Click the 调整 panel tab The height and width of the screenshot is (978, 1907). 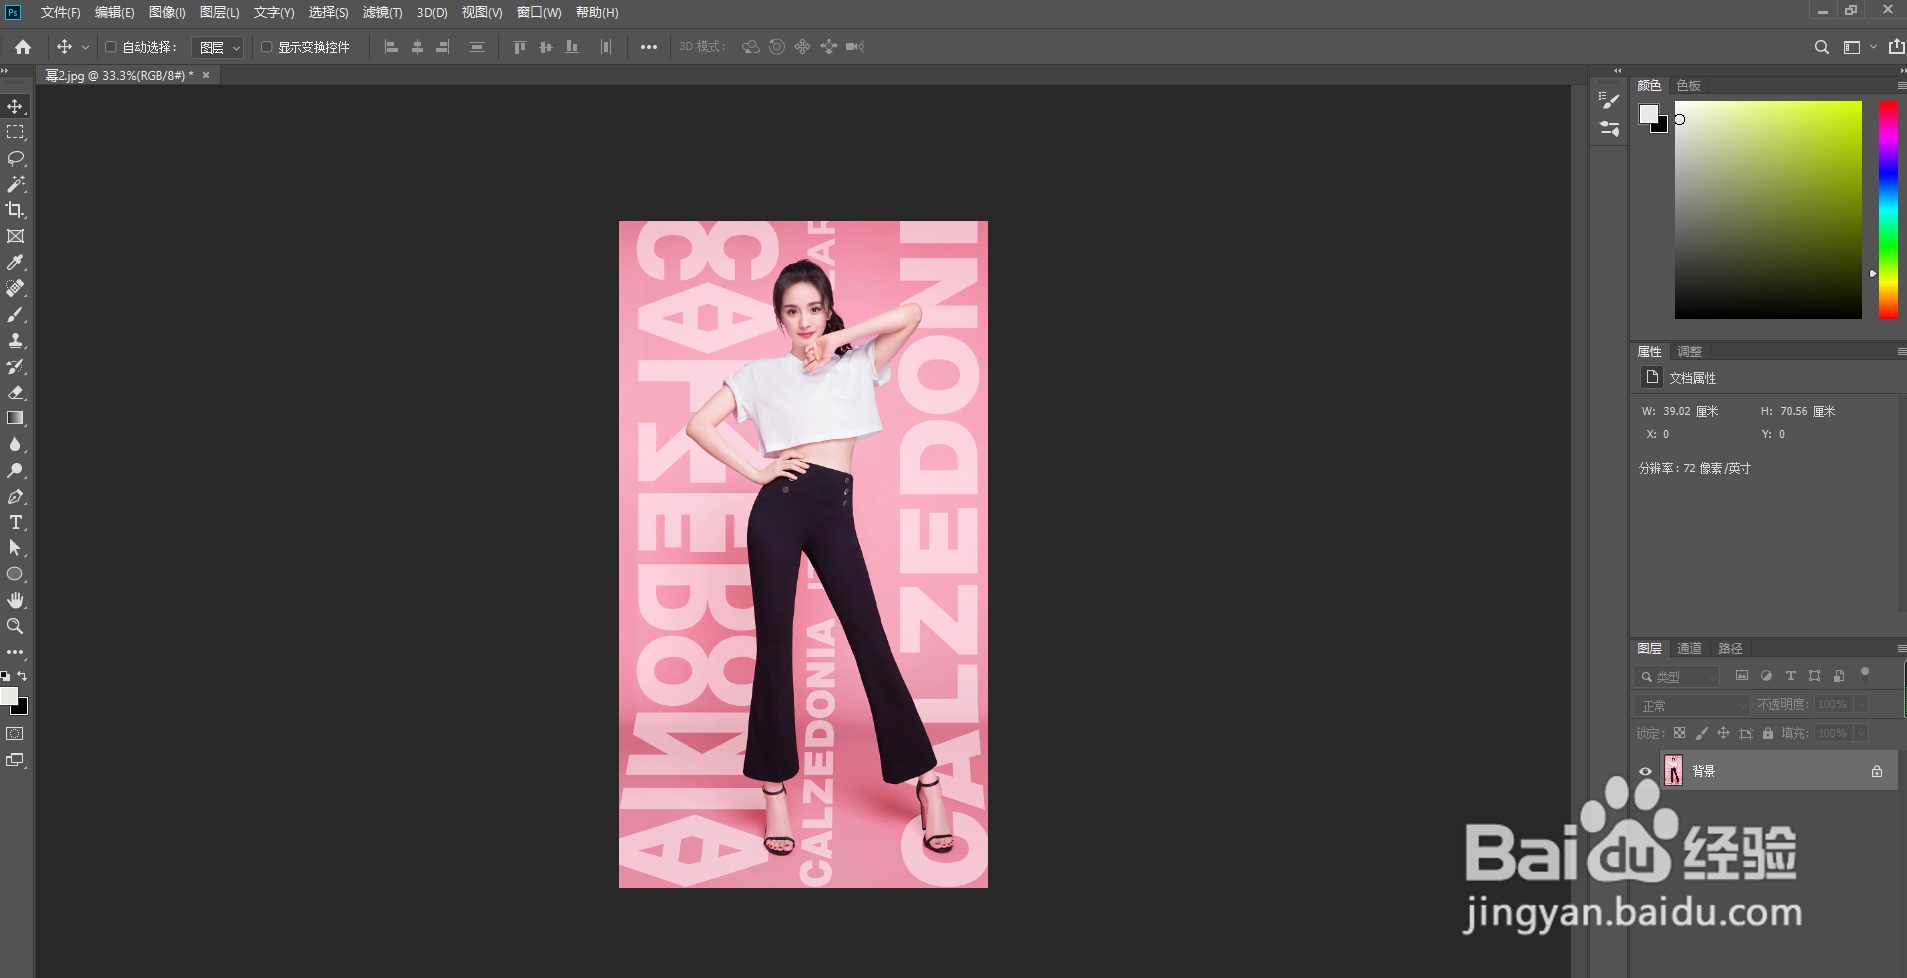tap(1689, 351)
